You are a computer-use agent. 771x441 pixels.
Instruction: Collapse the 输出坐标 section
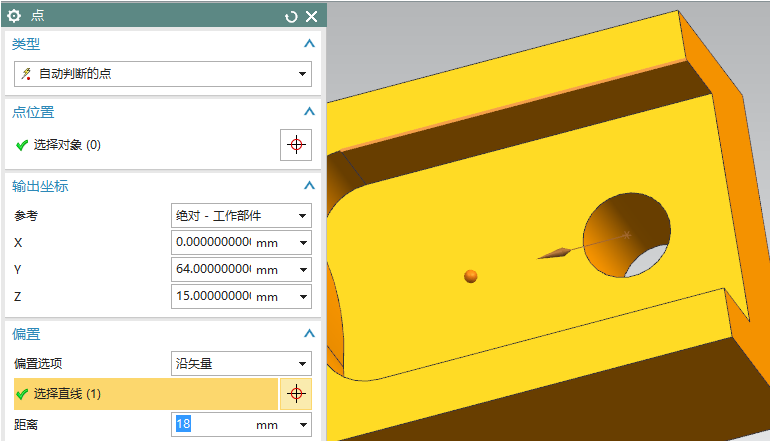(x=309, y=186)
